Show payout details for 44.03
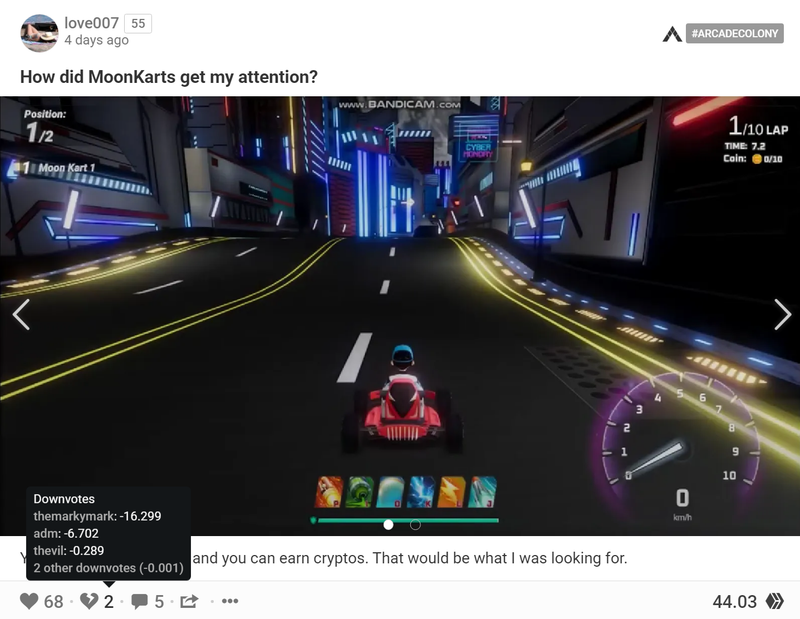 [734, 601]
